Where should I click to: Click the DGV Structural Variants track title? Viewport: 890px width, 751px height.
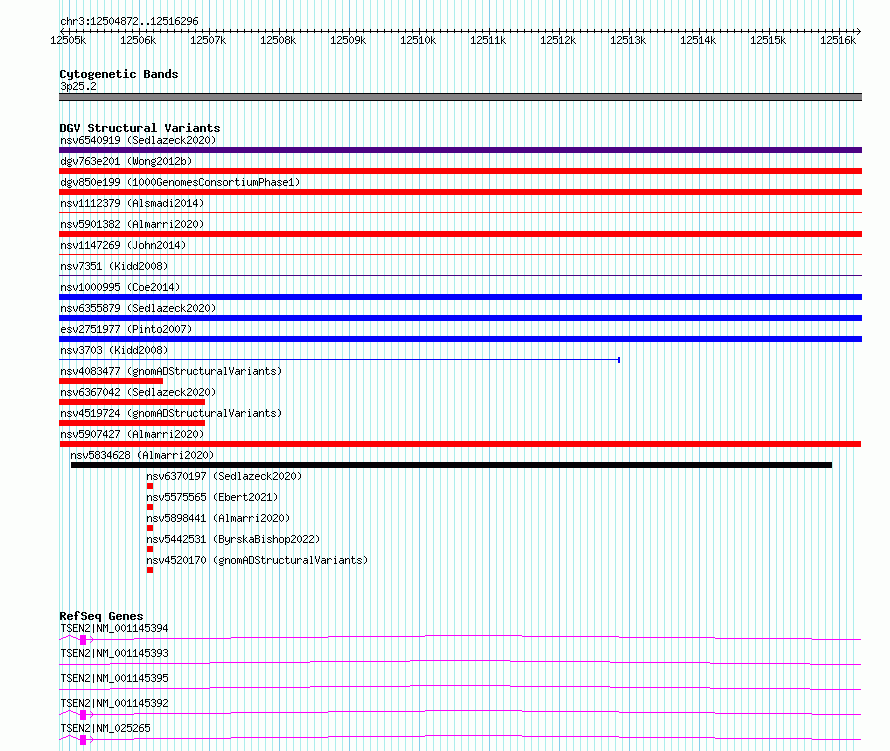tap(140, 128)
